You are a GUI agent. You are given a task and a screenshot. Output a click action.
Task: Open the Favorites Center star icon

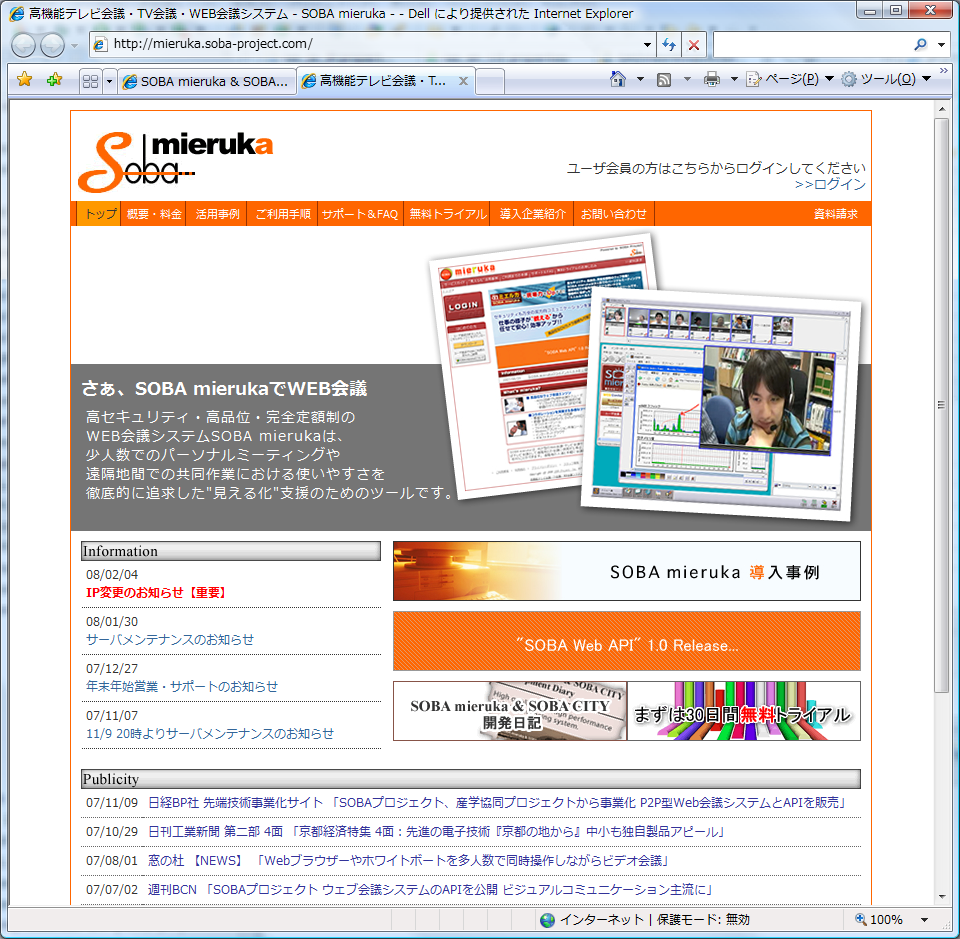coord(24,79)
